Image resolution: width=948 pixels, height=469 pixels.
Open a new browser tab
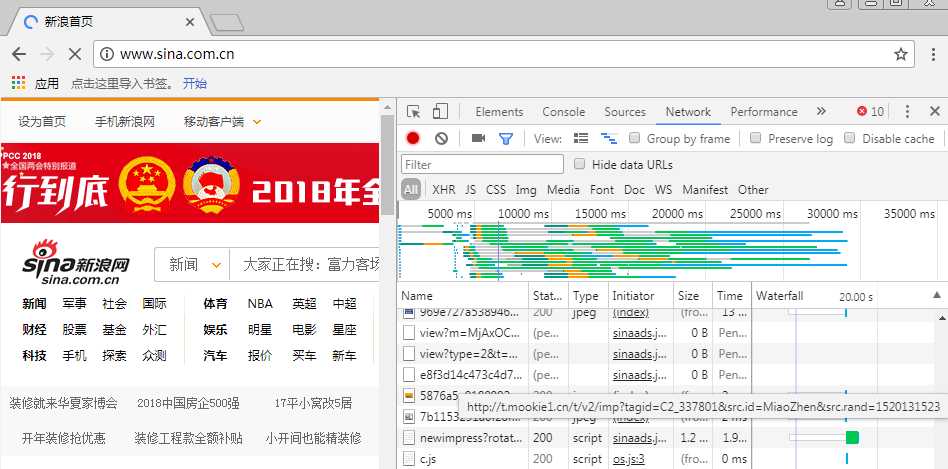[x=226, y=22]
